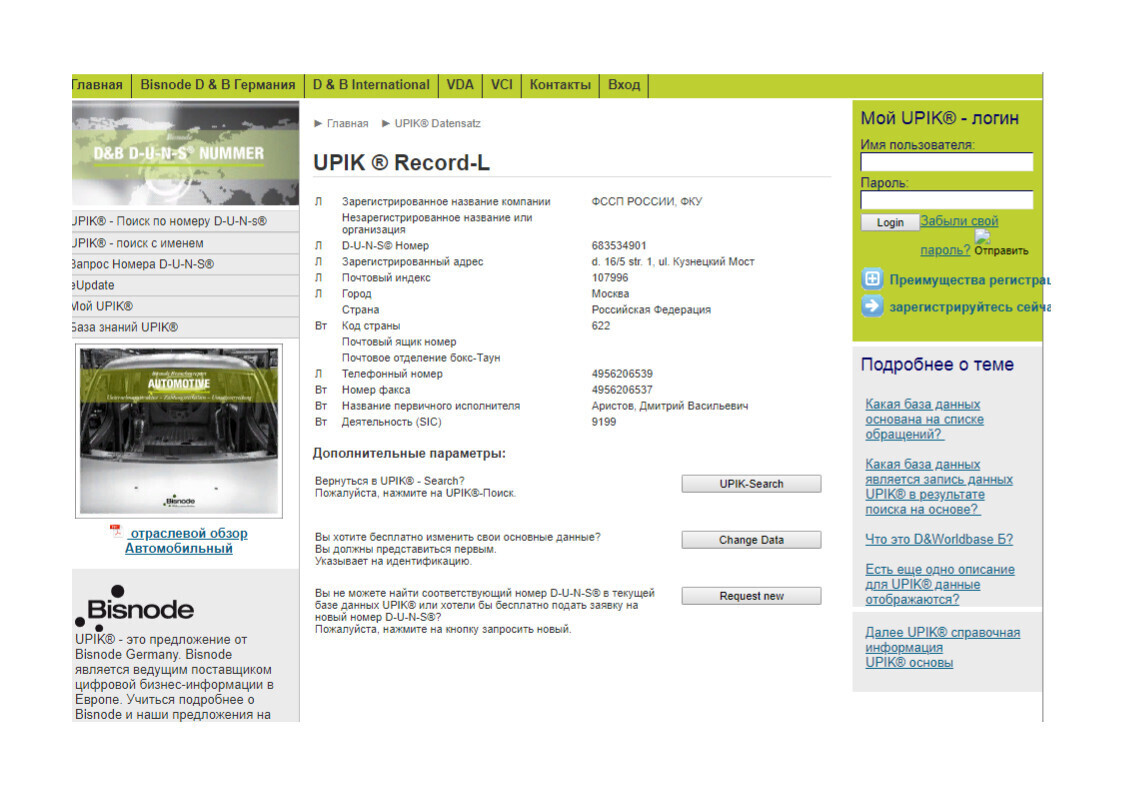1122x793 pixels.
Task: Focus the Имя пользователя input field
Action: coord(946,162)
